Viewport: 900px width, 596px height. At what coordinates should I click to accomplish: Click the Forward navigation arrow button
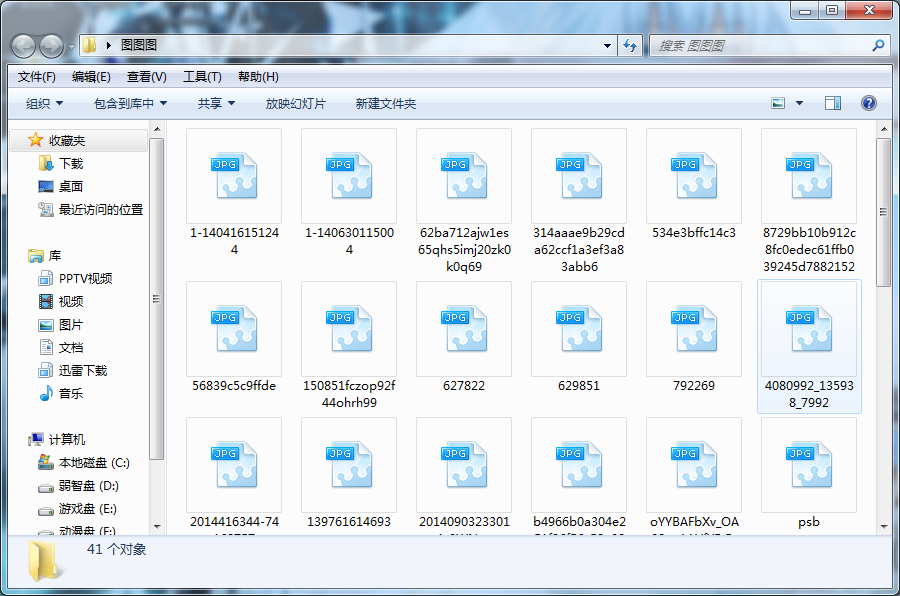pyautogui.click(x=52, y=47)
